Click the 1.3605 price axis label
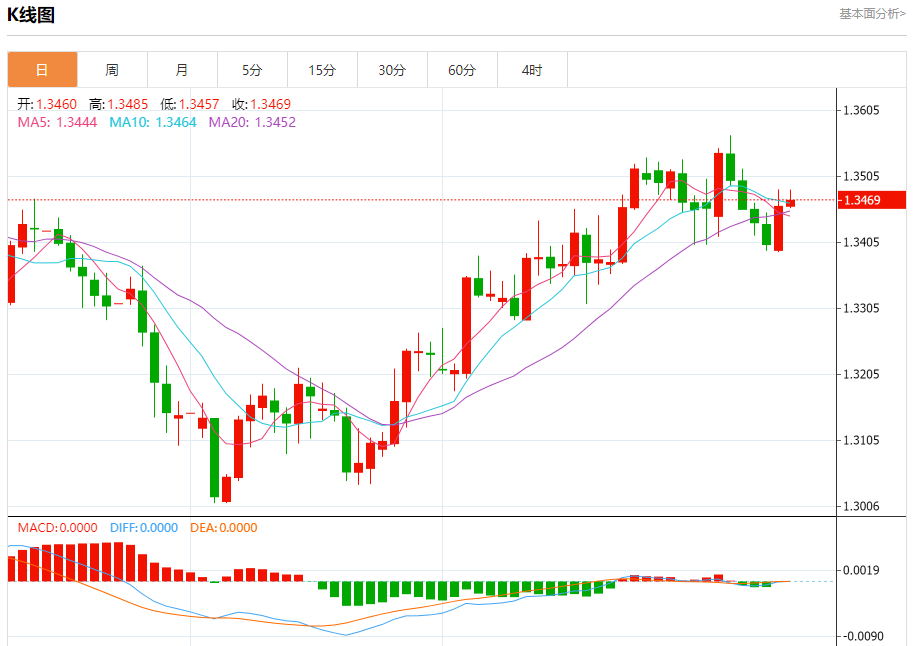This screenshot has height=646, width=913. [x=861, y=110]
